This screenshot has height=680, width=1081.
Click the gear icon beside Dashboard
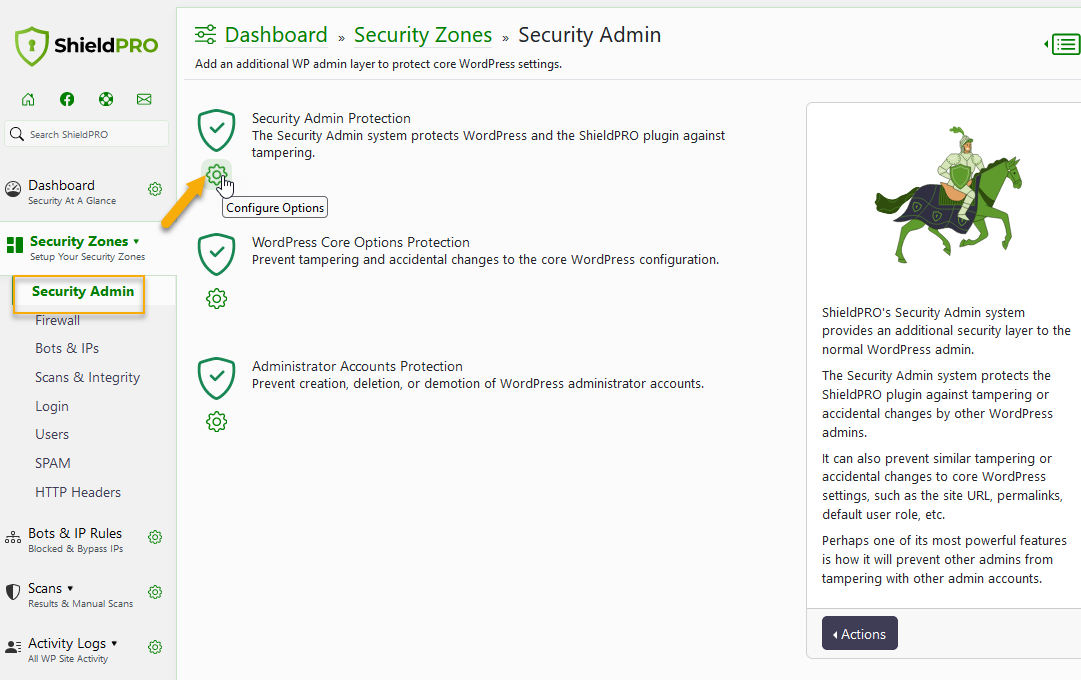(155, 189)
